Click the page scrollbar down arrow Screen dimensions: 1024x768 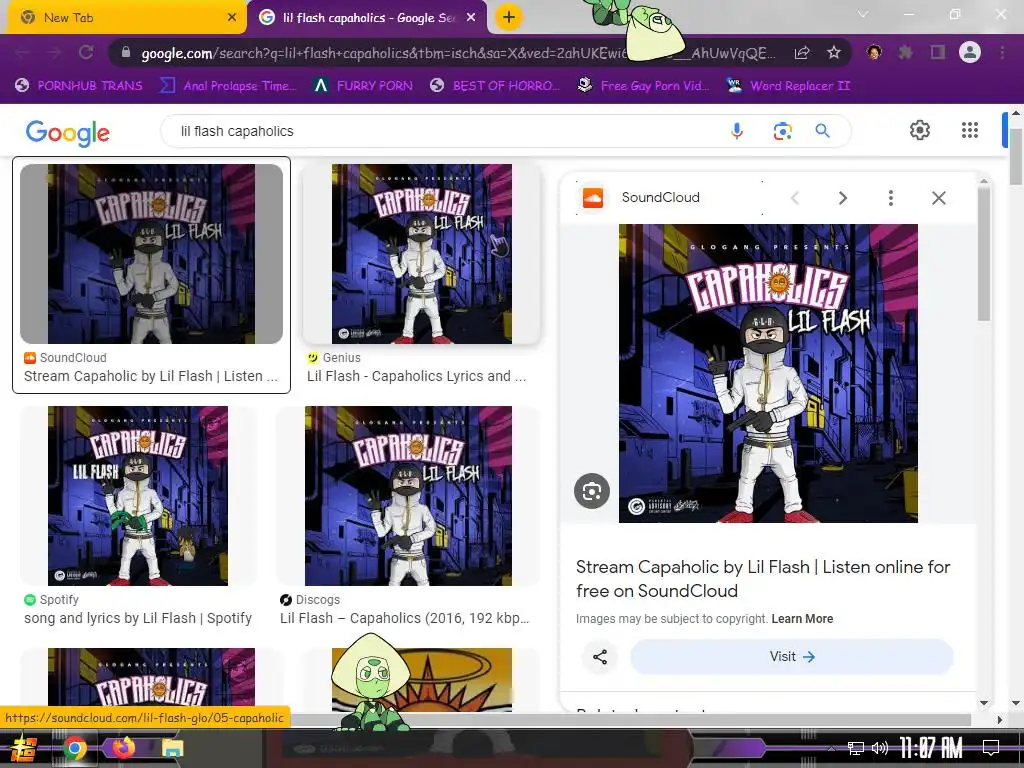coord(1016,703)
